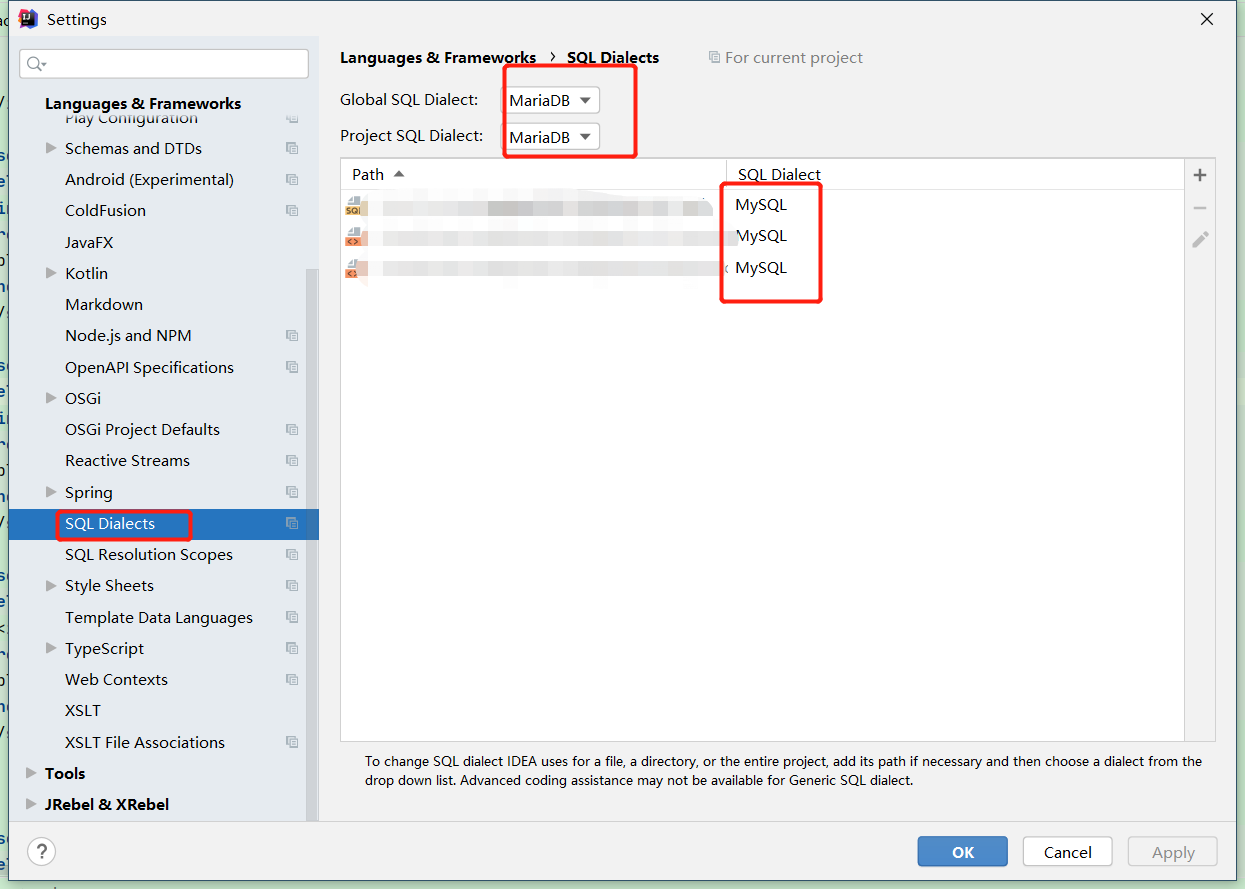This screenshot has width=1245, height=889.
Task: Click project-level icon beside SQL Resolution Scopes
Action: pos(292,555)
